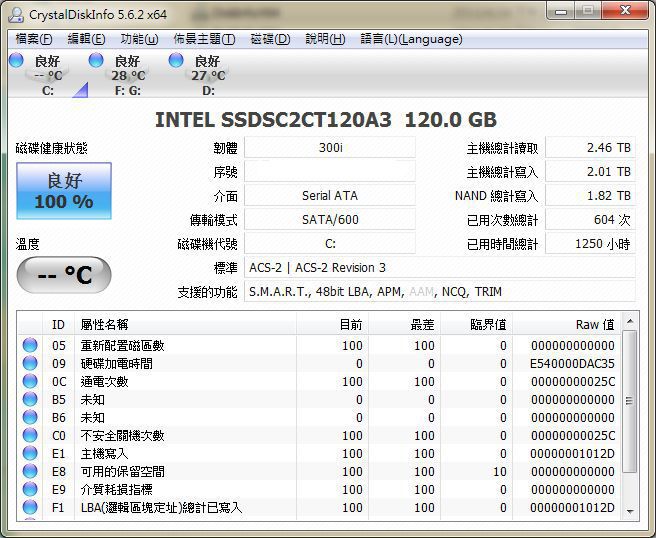Click the 屬性名稱 column header

[x=185, y=325]
